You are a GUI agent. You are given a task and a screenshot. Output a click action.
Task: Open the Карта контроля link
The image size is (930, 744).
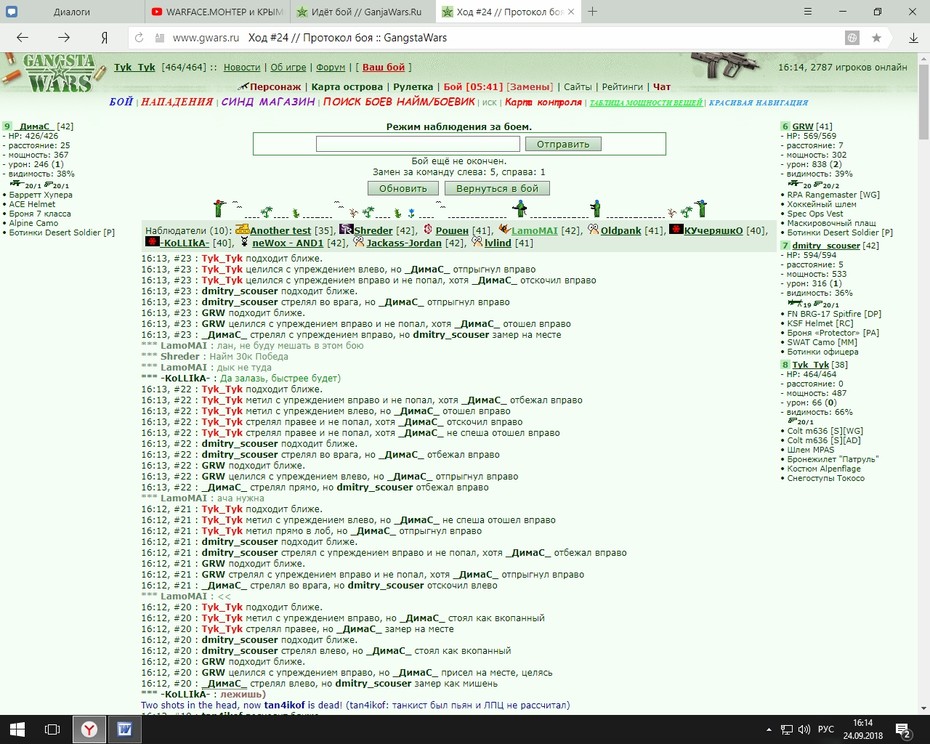pos(543,102)
